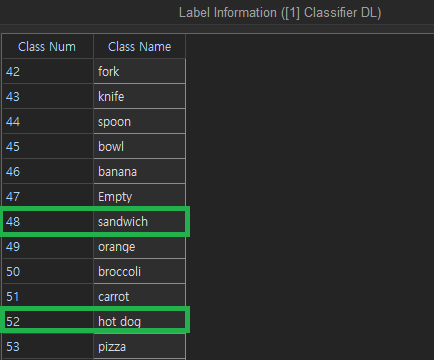Click the Empty class name cell
Viewport: 434px width, 360px height.
pyautogui.click(x=139, y=196)
